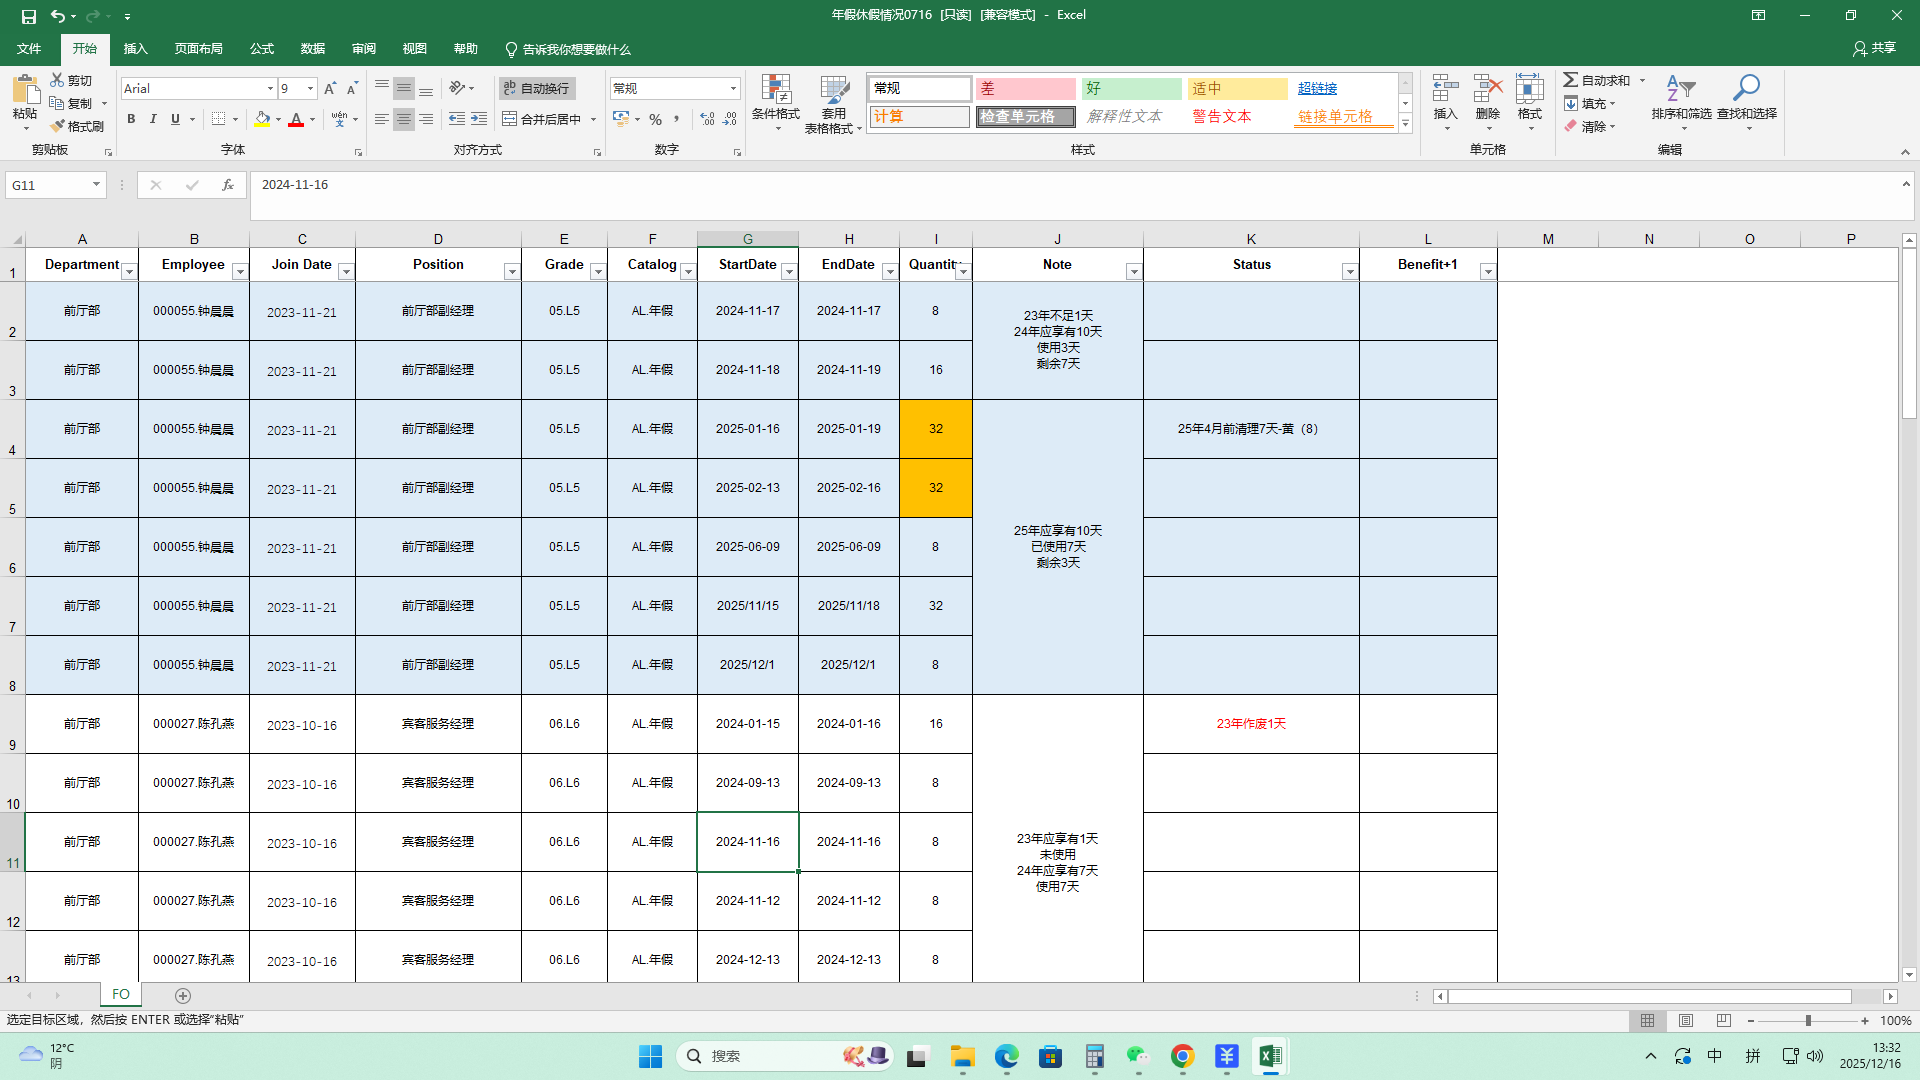Apply the 超链接 cell style
This screenshot has height=1080, width=1920.
[x=1317, y=88]
